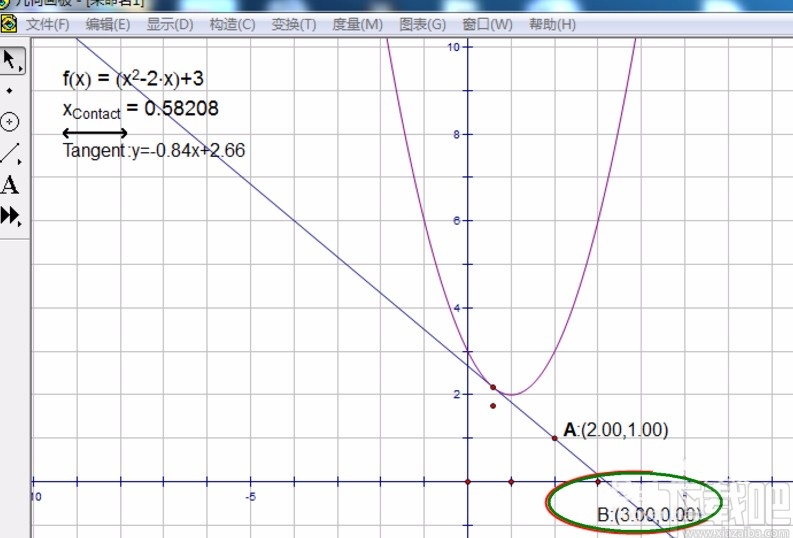Image resolution: width=793 pixels, height=538 pixels.
Task: Open the 显示(D) menu
Action: pos(170,24)
